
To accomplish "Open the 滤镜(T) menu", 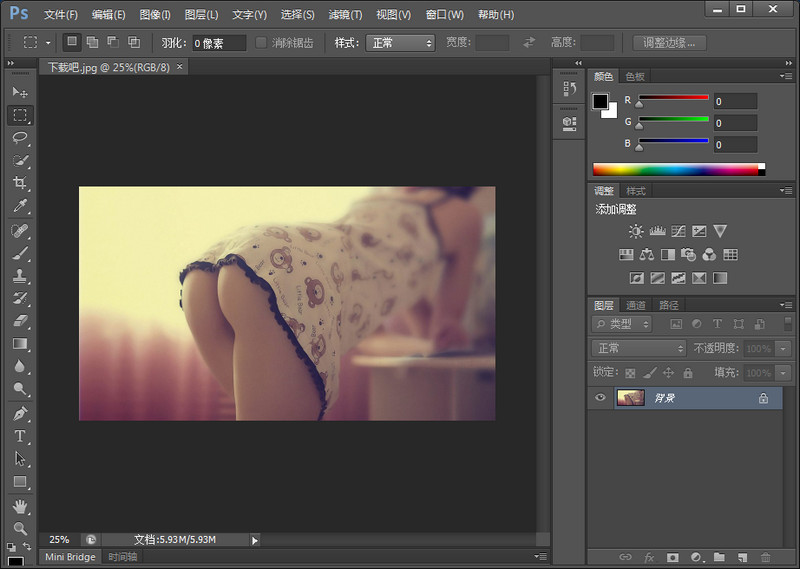I will [345, 15].
